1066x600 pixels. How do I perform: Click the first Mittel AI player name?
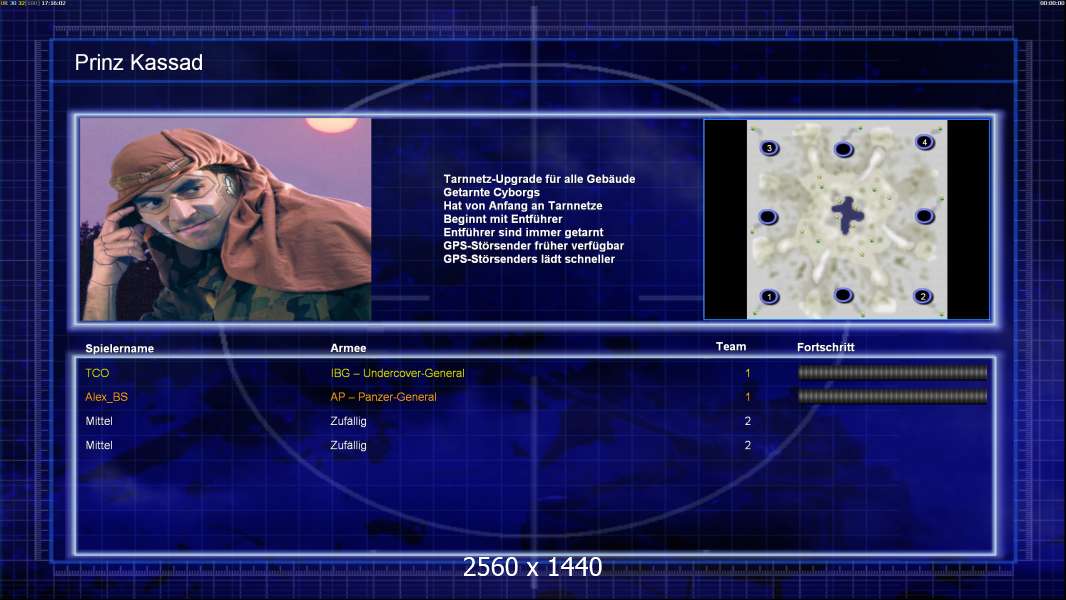[99, 421]
